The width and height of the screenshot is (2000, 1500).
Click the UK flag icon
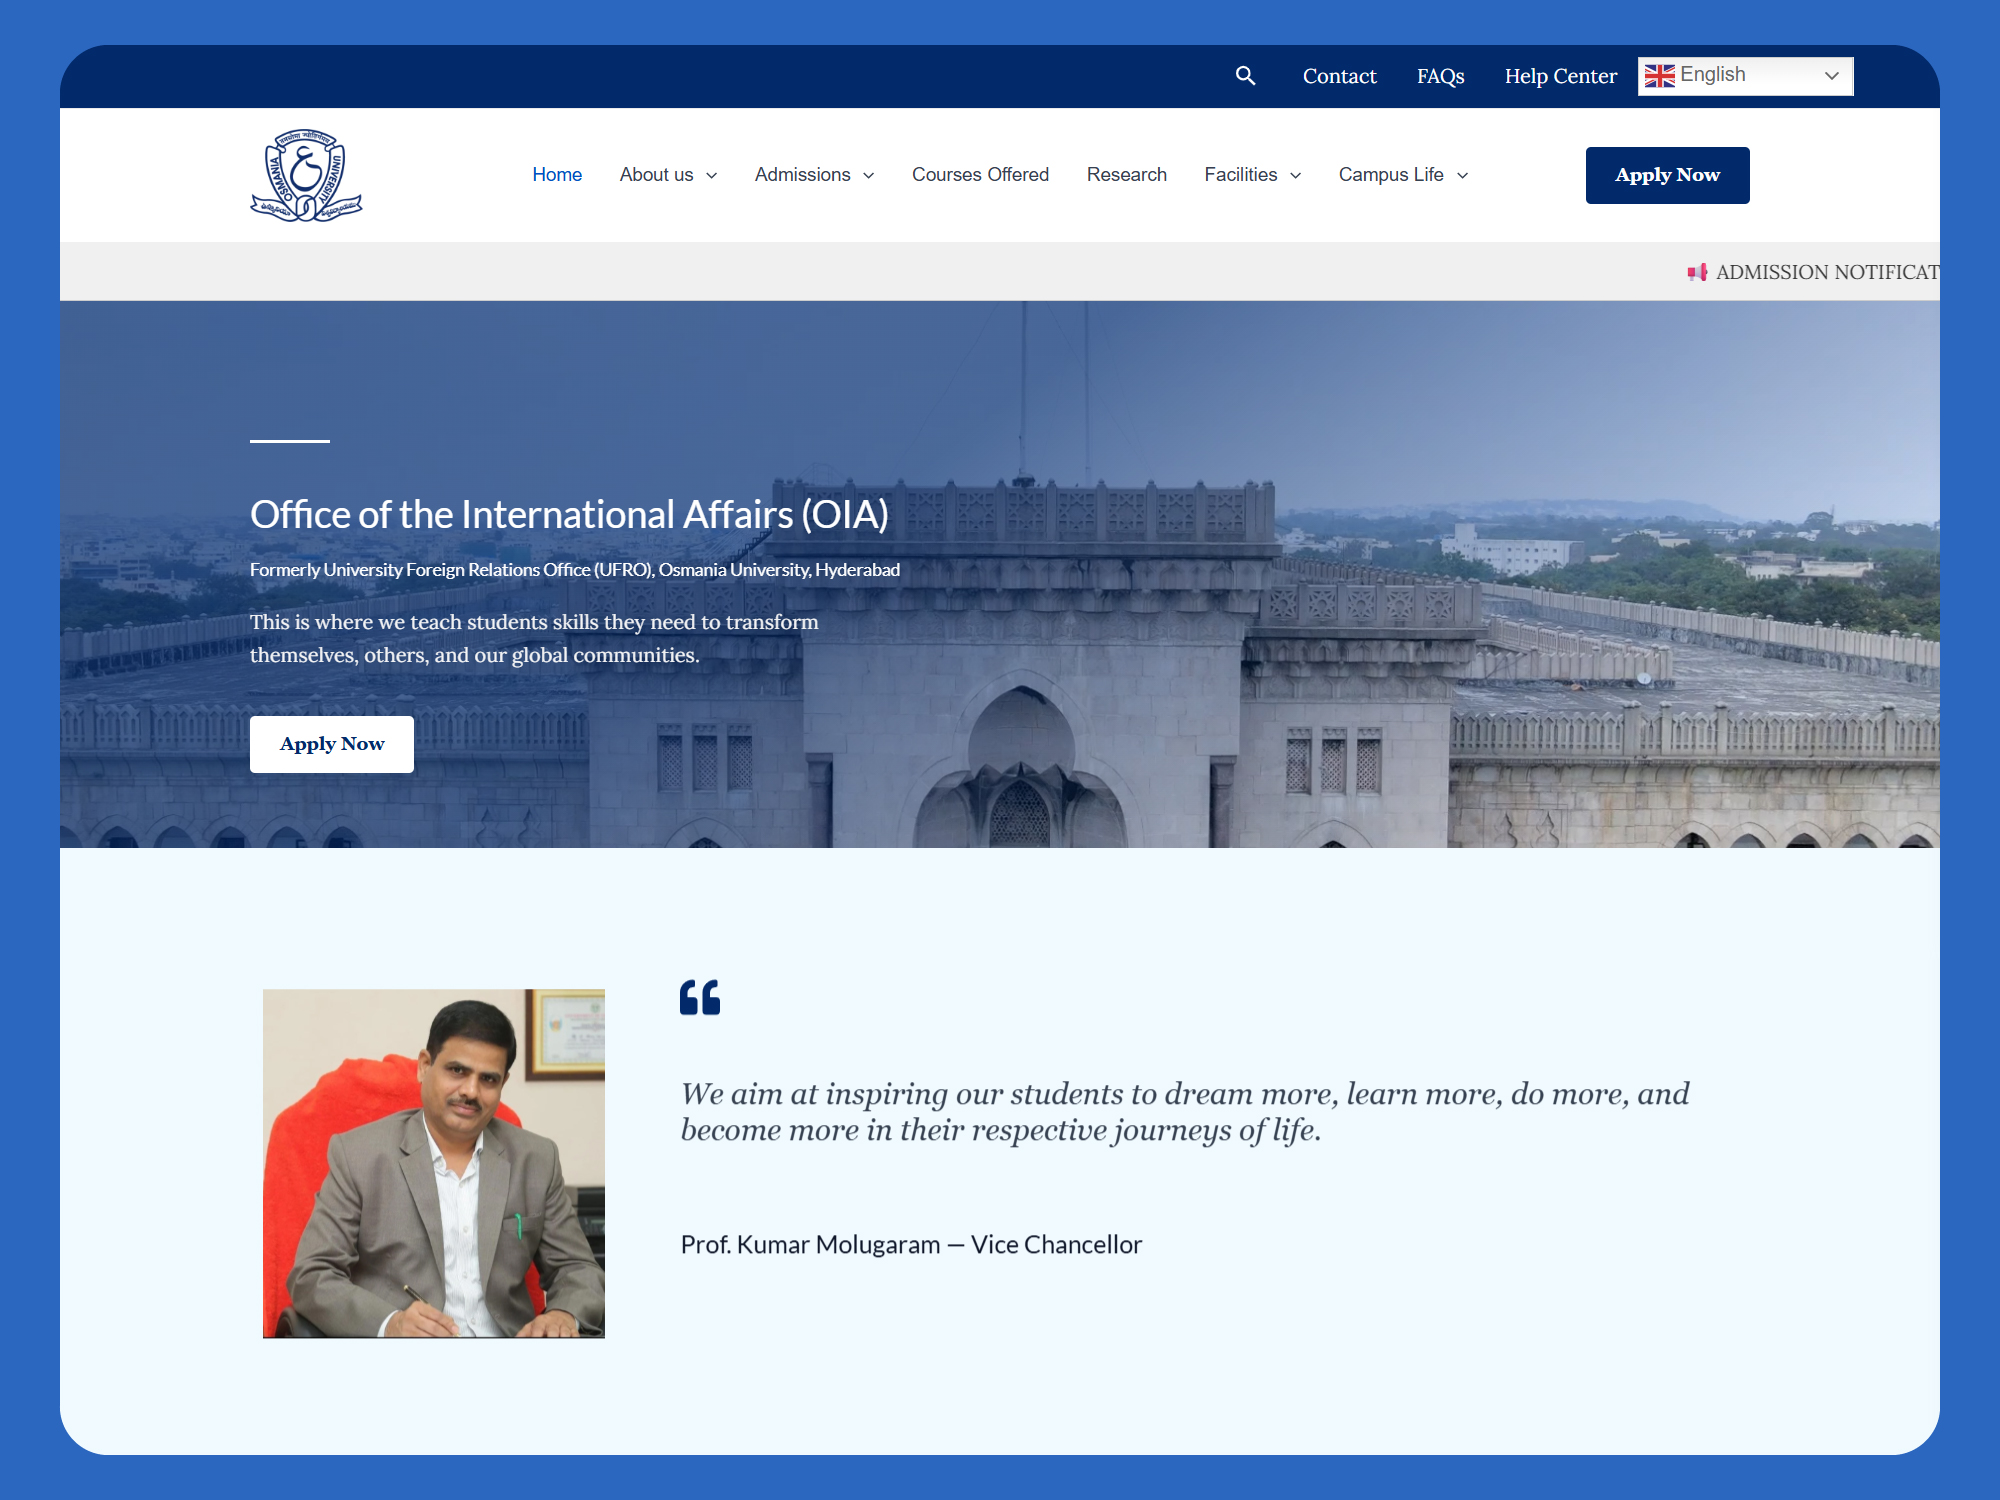coord(1659,76)
